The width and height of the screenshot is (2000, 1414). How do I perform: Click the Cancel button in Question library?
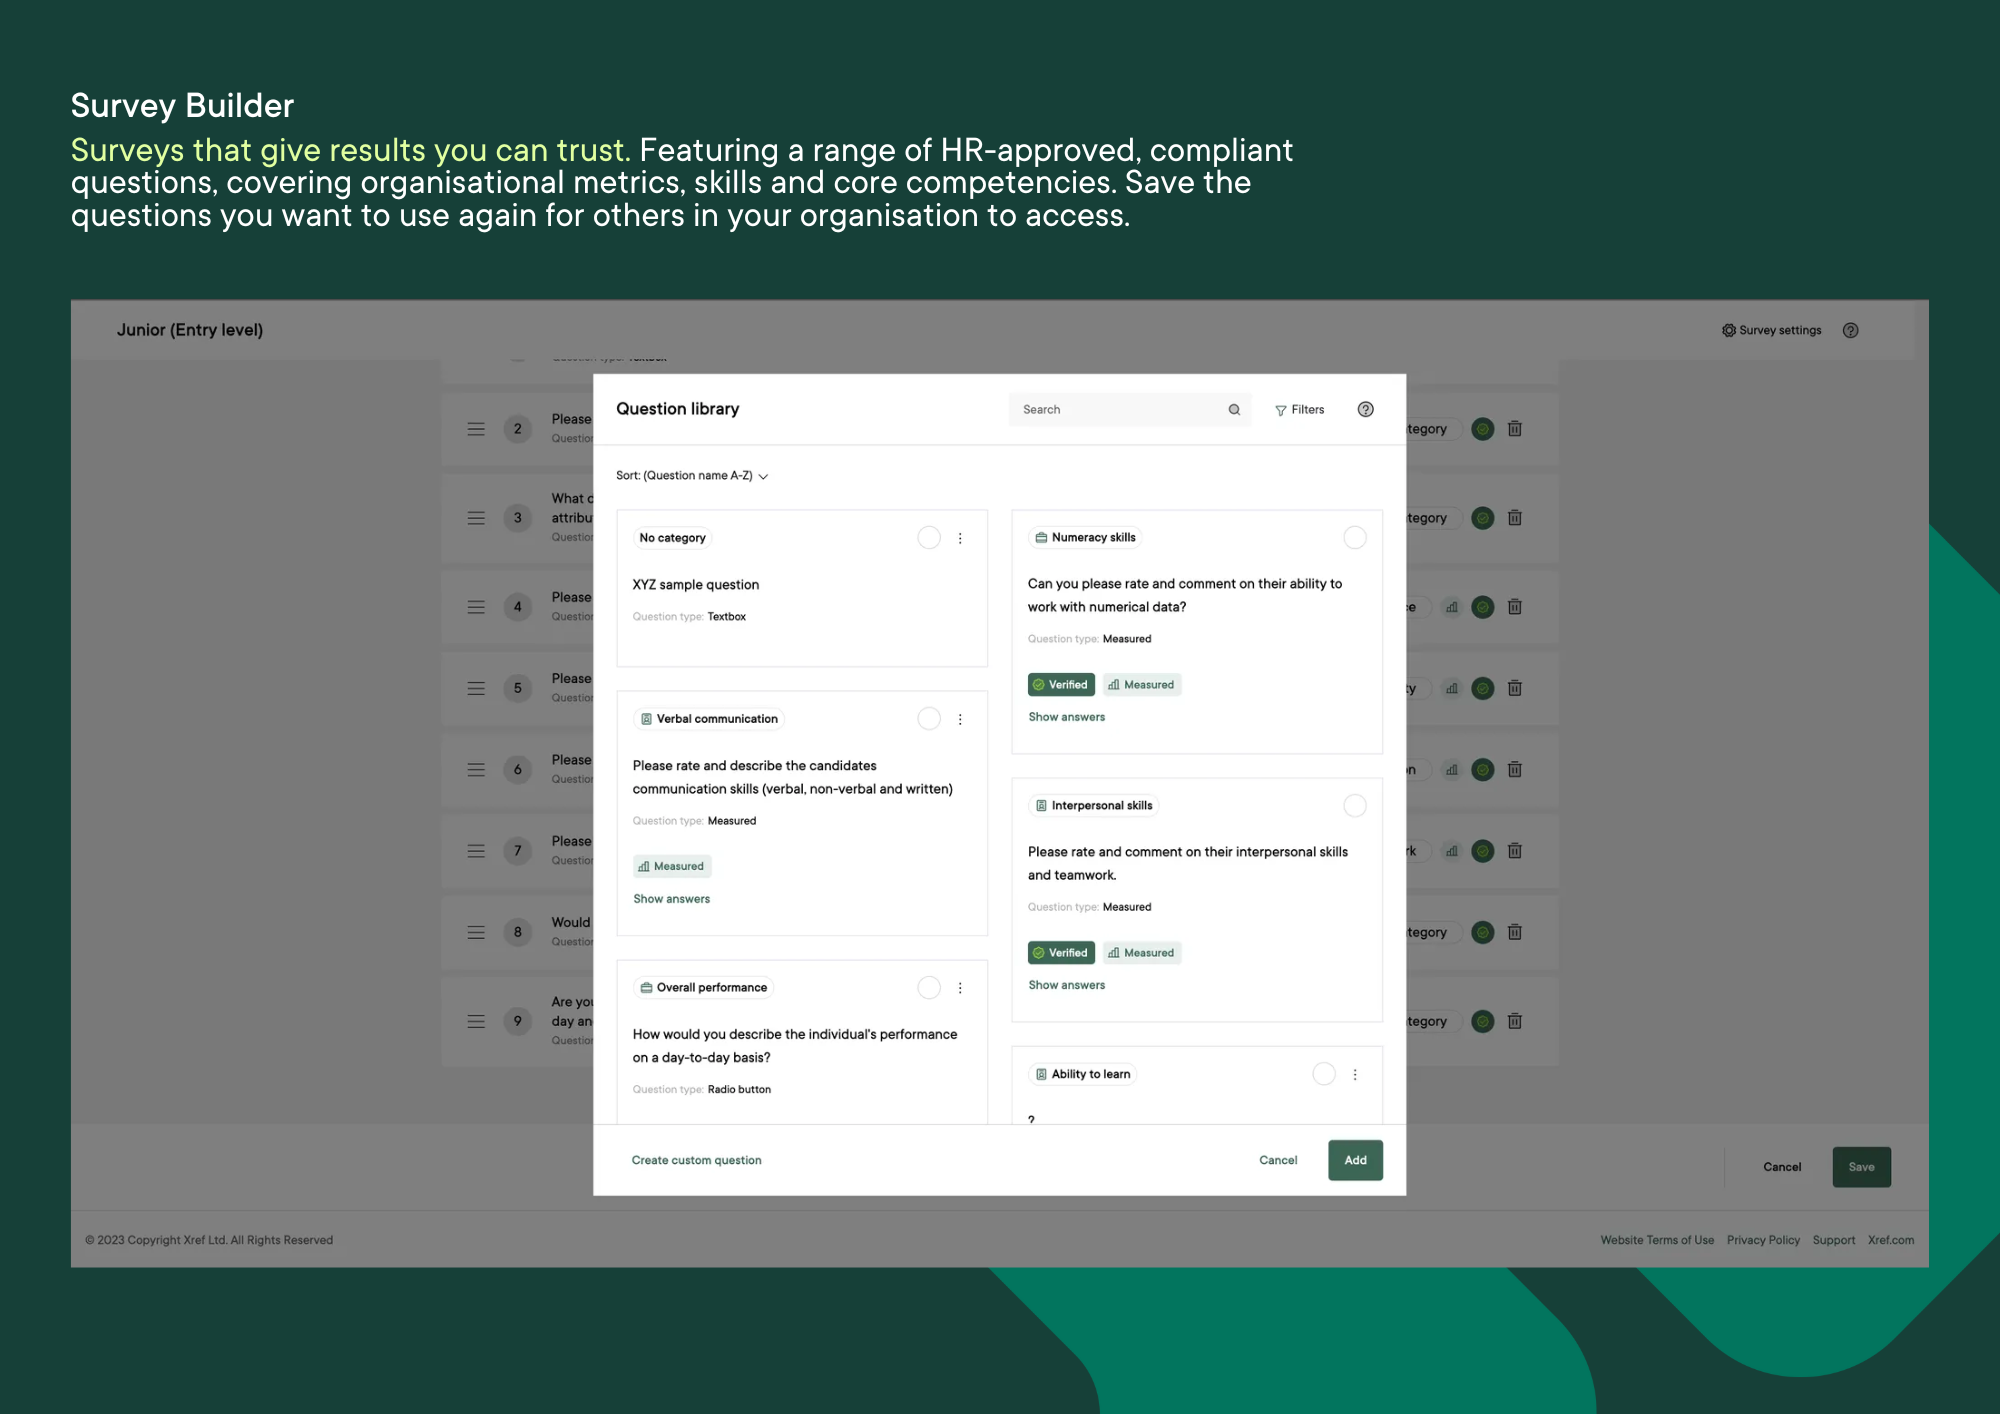tap(1276, 1160)
